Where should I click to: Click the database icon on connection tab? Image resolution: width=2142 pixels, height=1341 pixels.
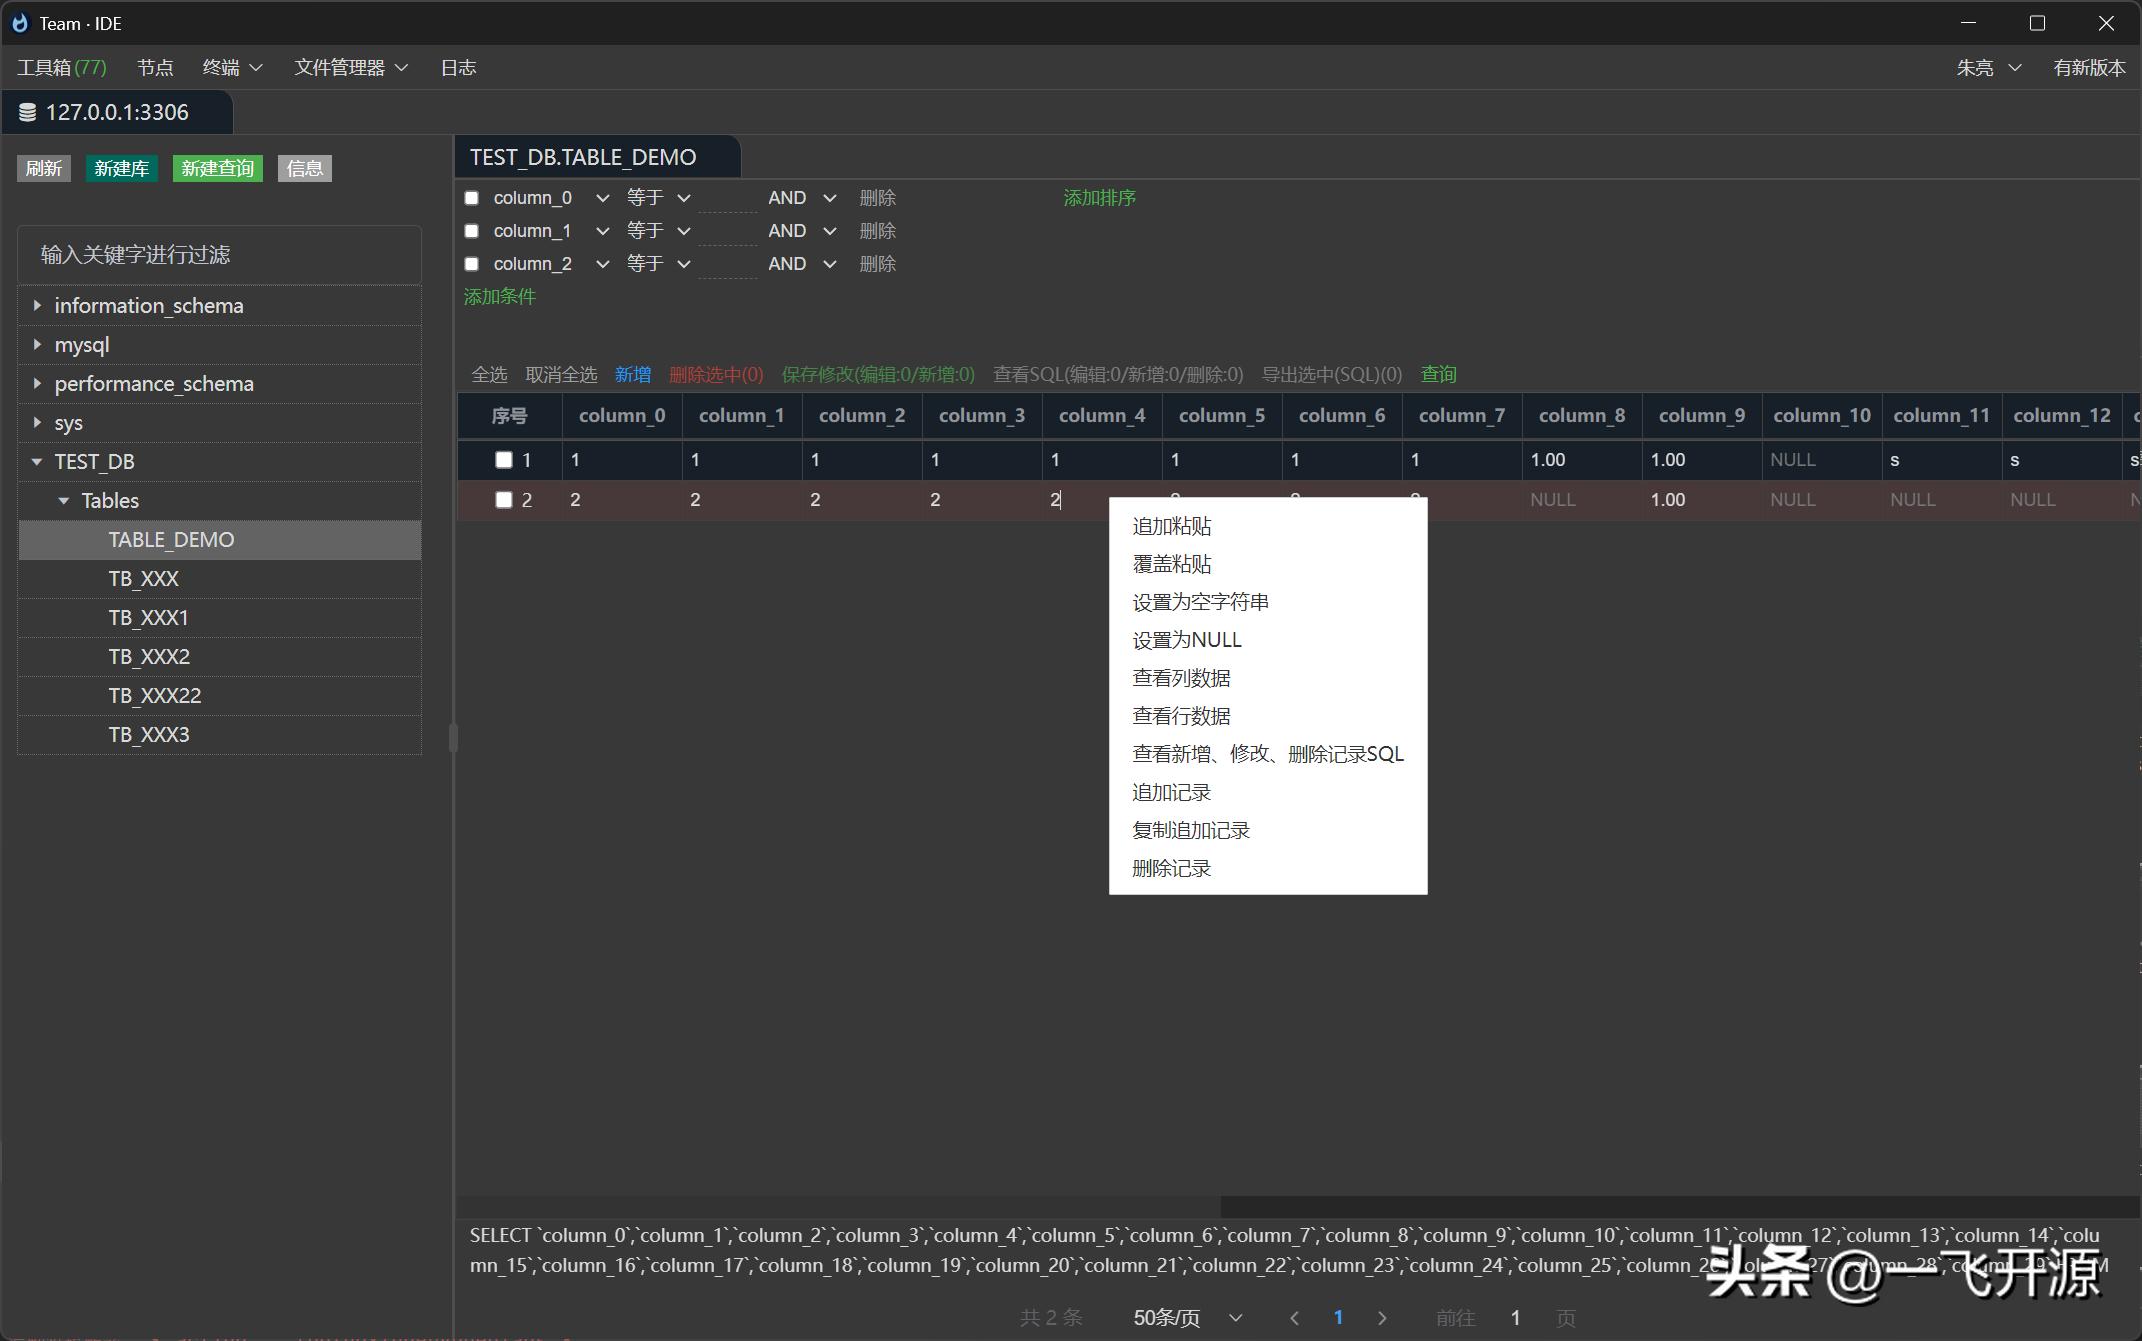(28, 113)
